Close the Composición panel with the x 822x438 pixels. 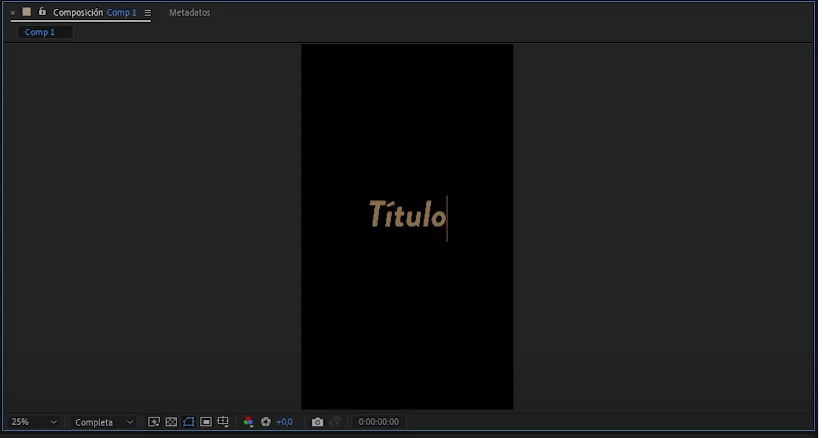click(x=13, y=13)
